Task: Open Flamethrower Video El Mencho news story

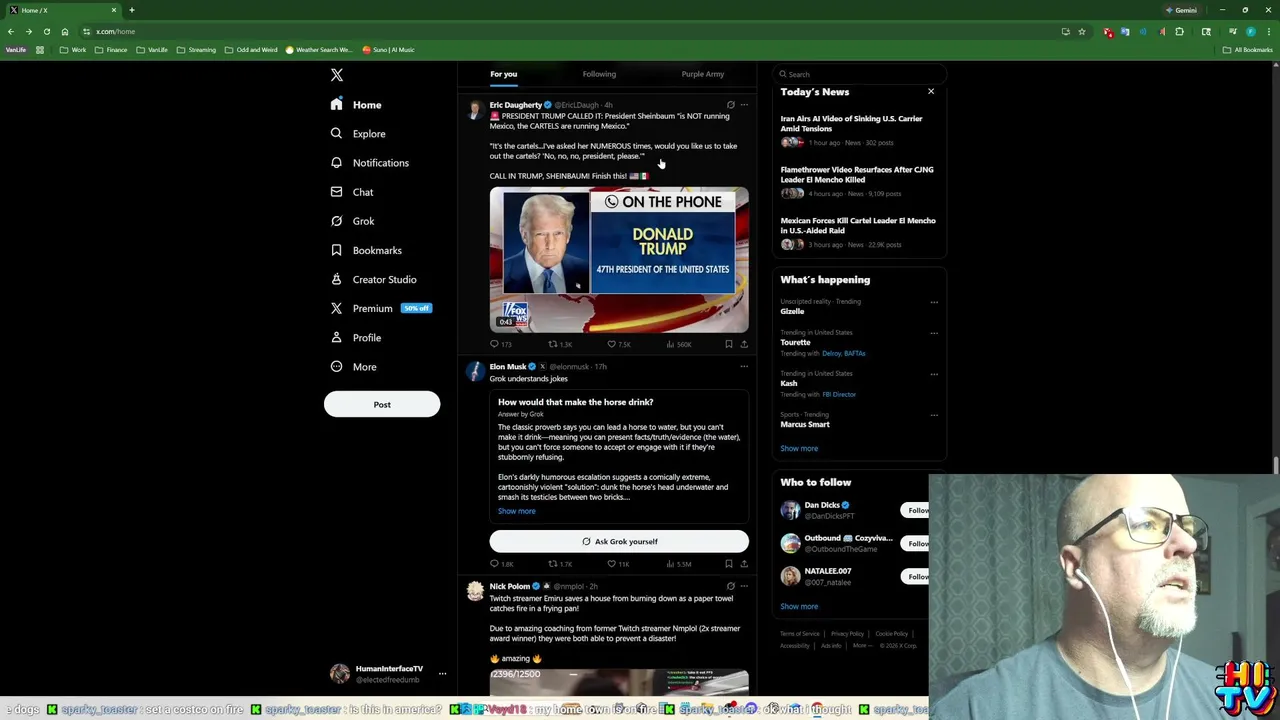Action: point(857,175)
